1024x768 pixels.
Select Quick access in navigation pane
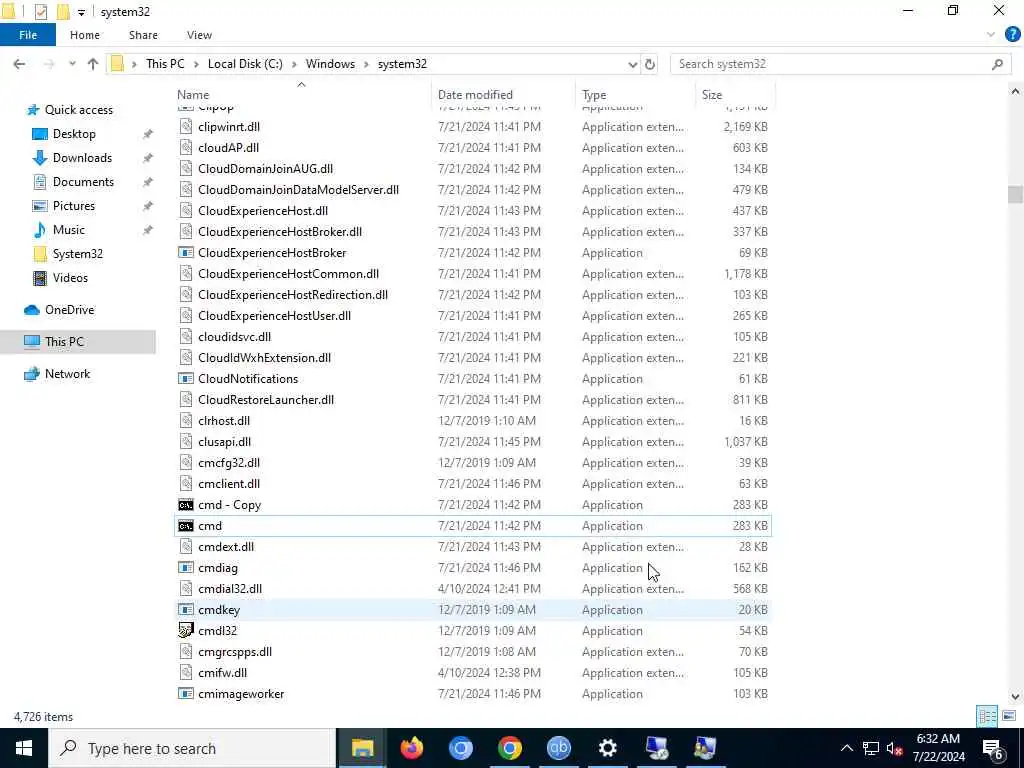click(x=78, y=110)
